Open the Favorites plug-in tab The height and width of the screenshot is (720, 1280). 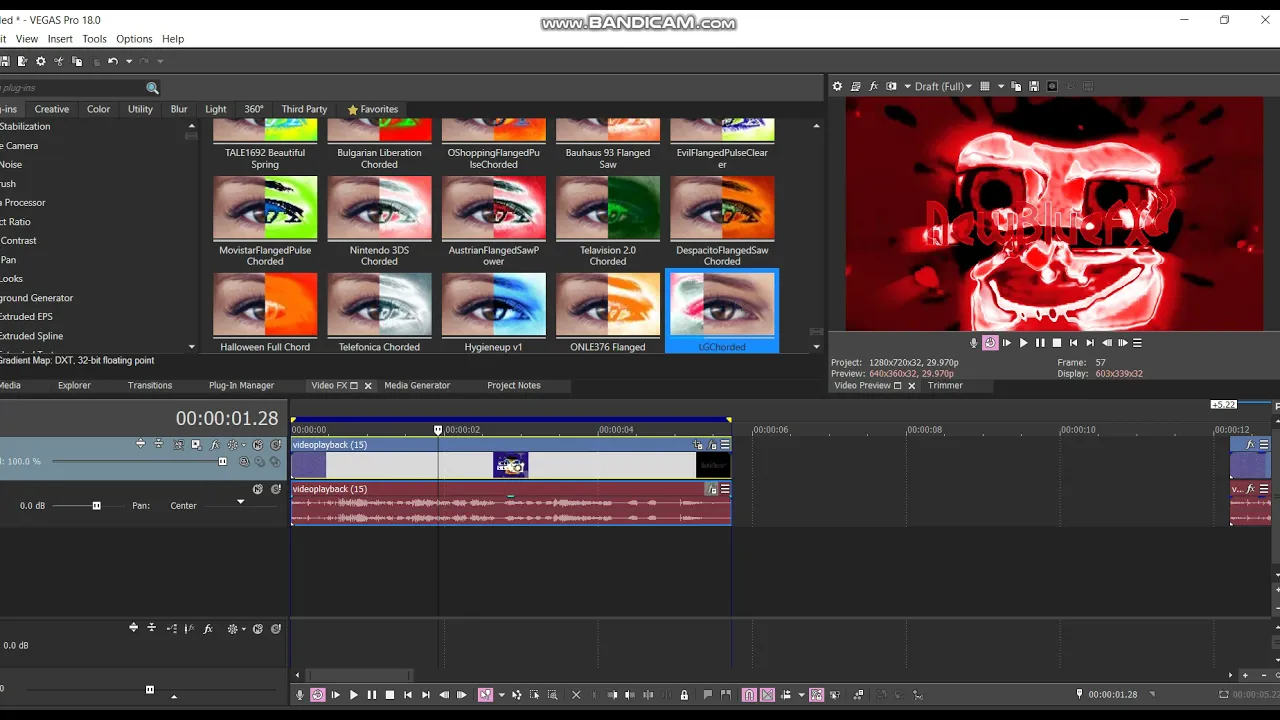(372, 109)
